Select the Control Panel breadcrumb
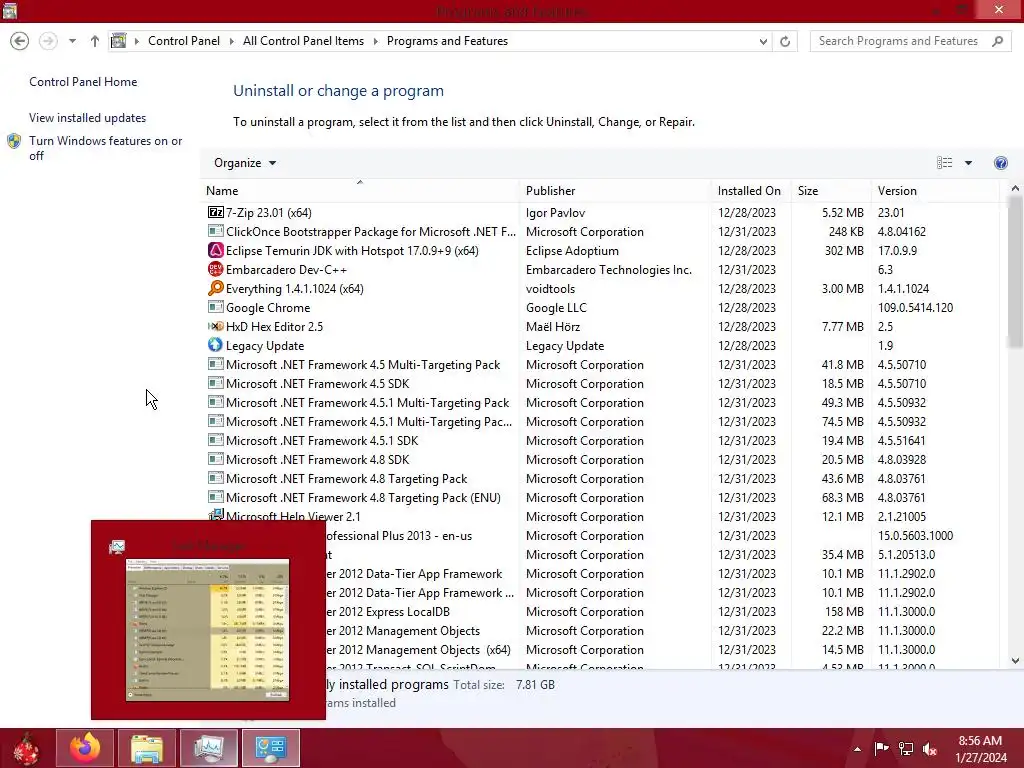The width and height of the screenshot is (1024, 768). [x=184, y=41]
